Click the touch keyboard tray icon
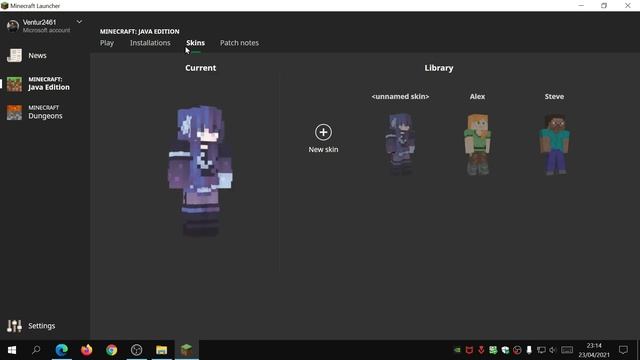The image size is (640, 360). 567,350
